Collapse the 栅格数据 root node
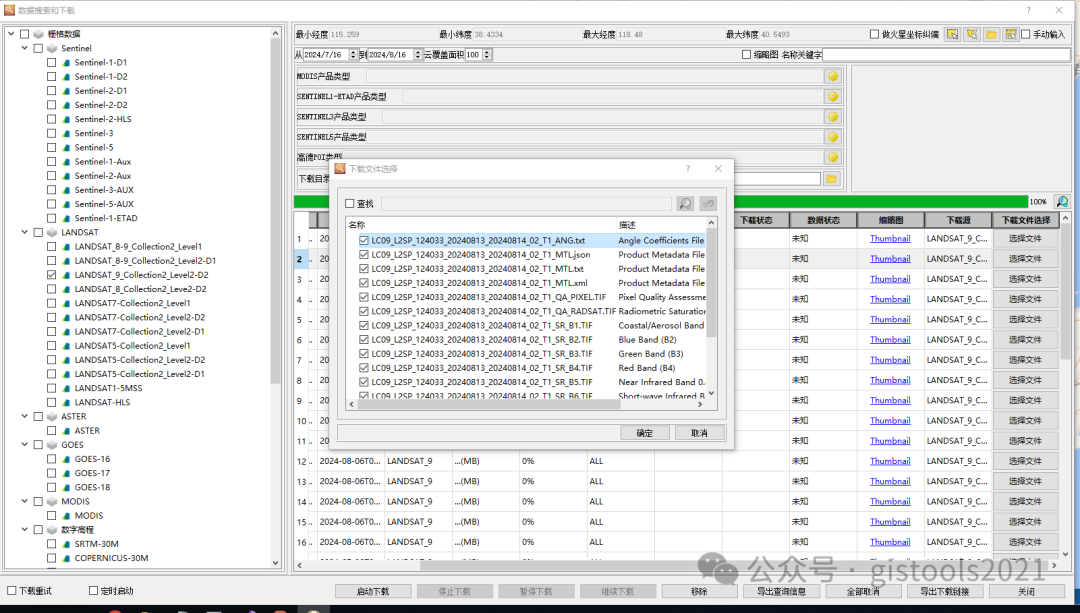 [11, 34]
